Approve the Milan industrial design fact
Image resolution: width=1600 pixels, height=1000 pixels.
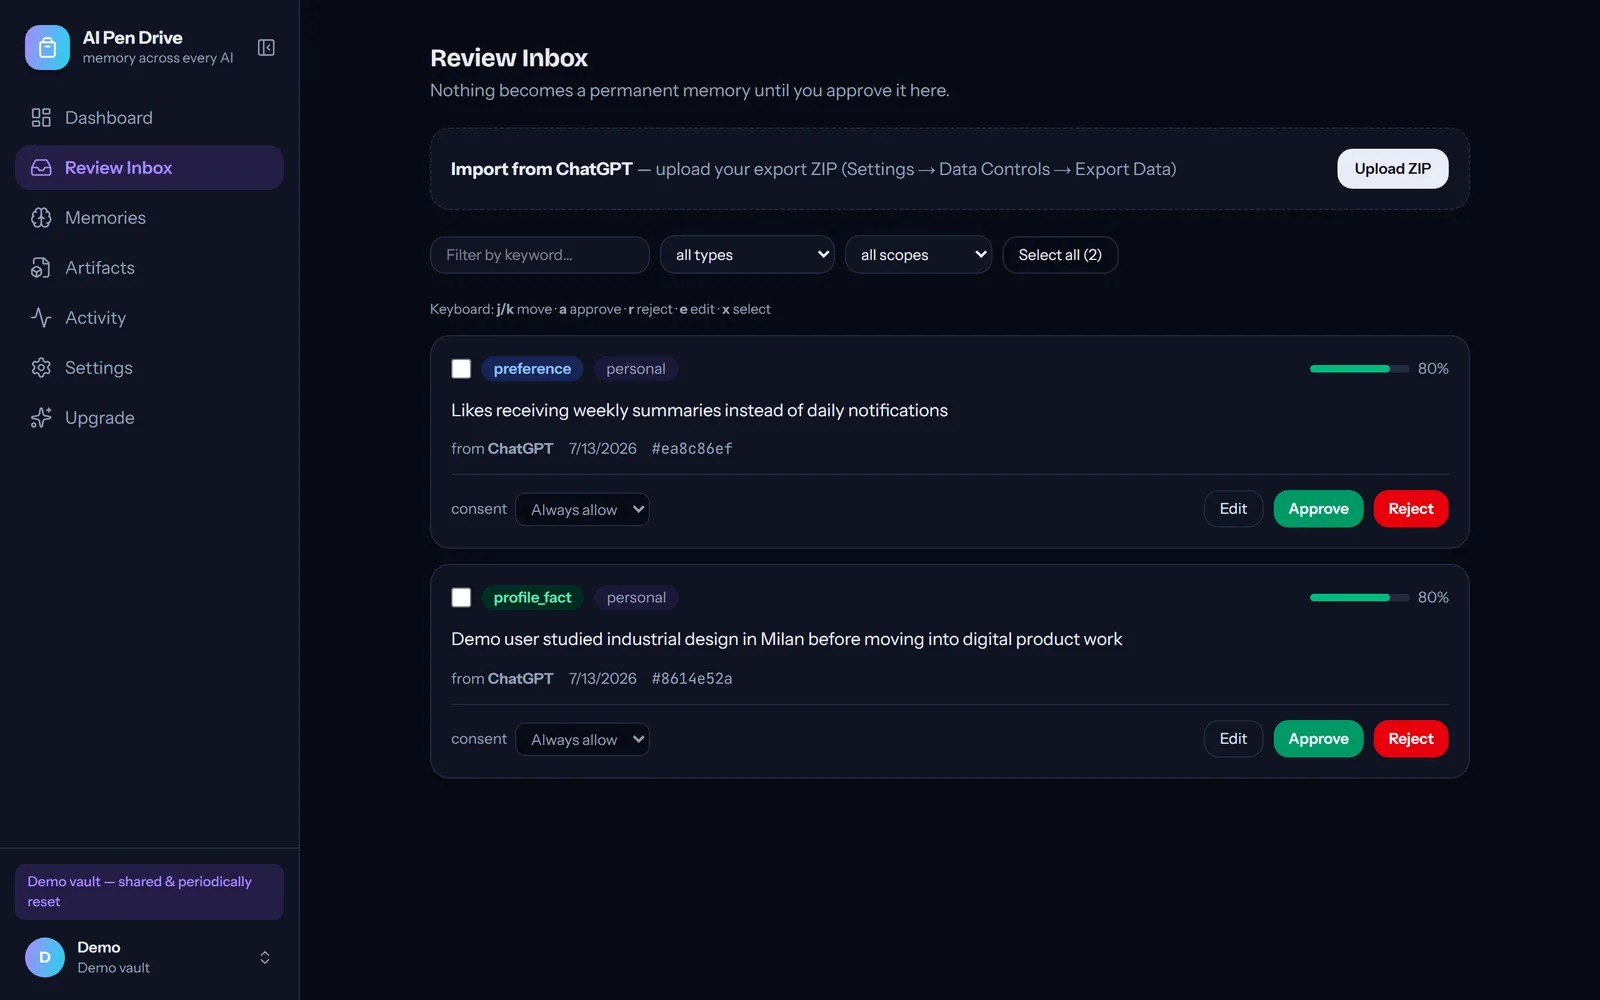[x=1318, y=739]
